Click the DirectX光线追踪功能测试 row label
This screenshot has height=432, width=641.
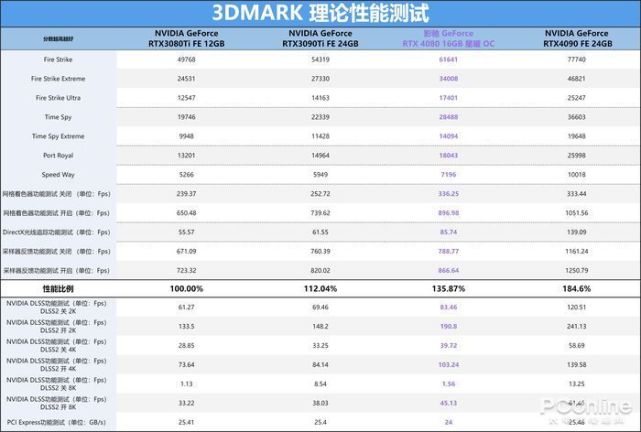(56, 232)
